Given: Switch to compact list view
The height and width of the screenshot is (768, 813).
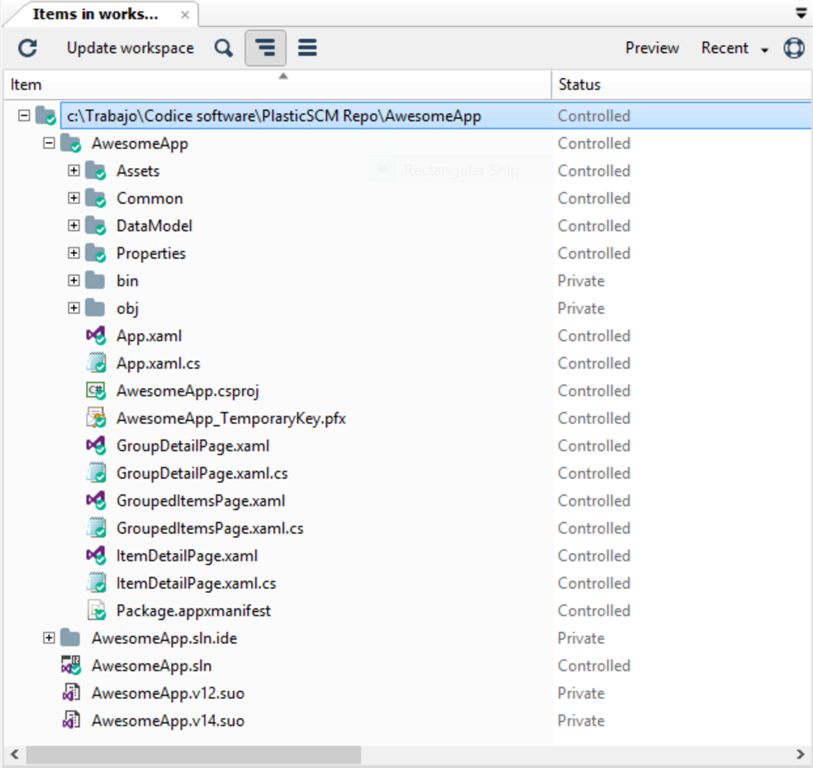Looking at the screenshot, I should point(305,47).
